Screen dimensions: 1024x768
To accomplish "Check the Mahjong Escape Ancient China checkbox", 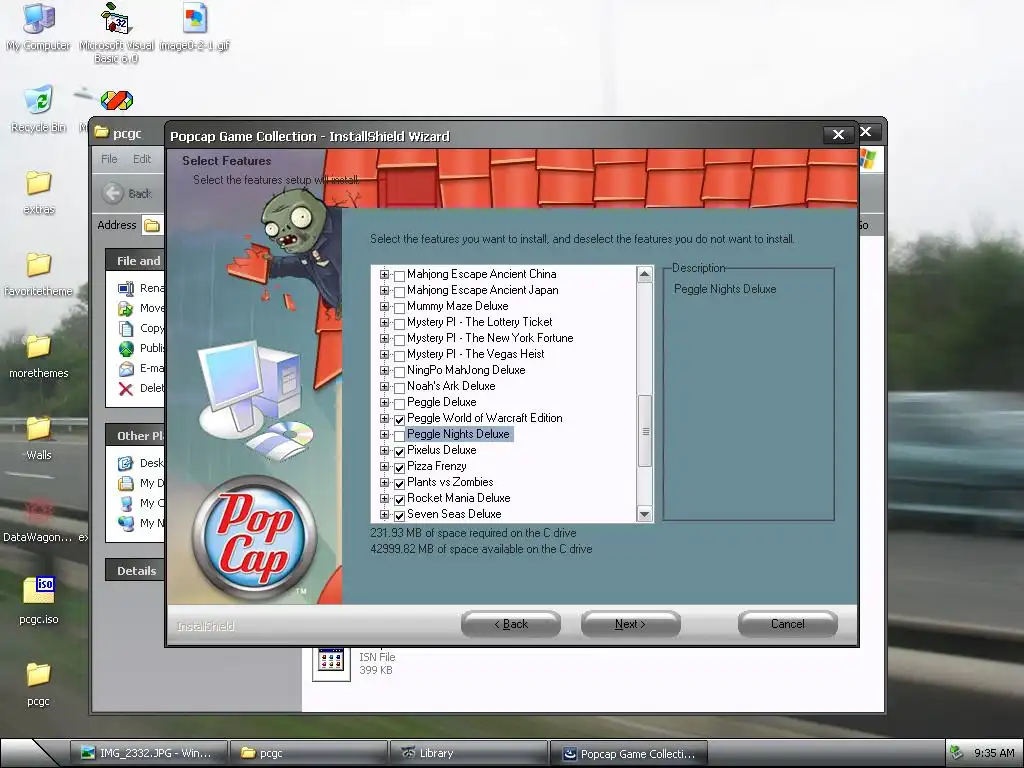I will 400,275.
